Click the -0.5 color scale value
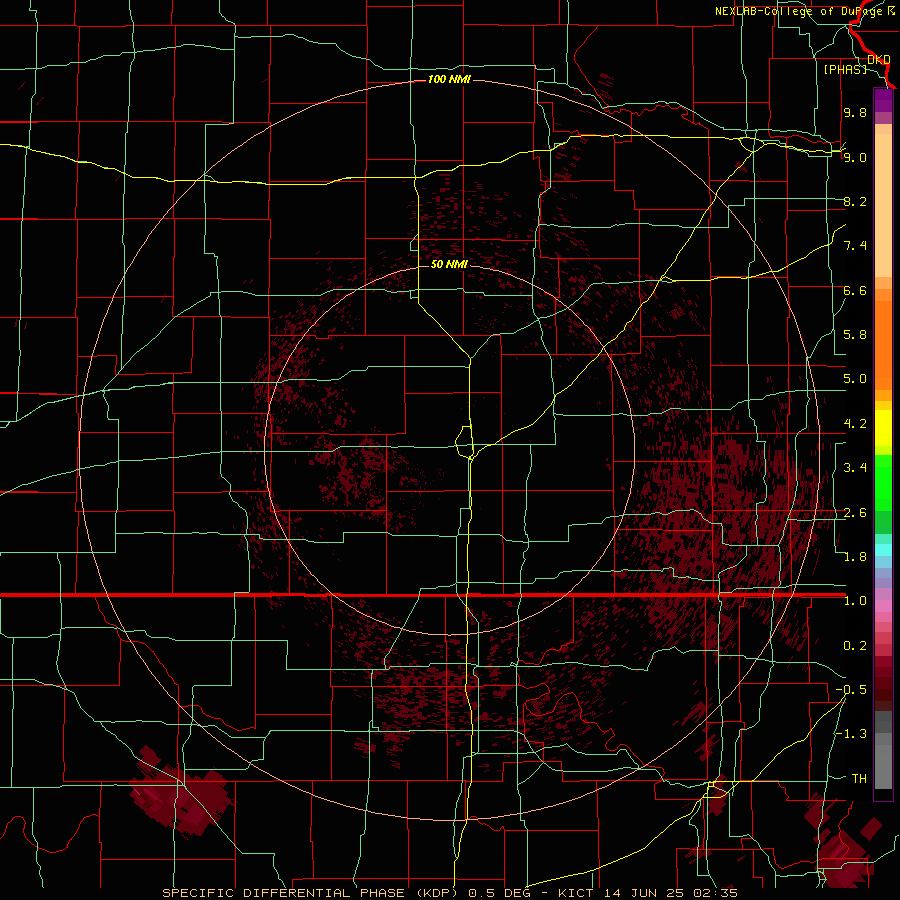This screenshot has width=900, height=900. click(x=851, y=690)
